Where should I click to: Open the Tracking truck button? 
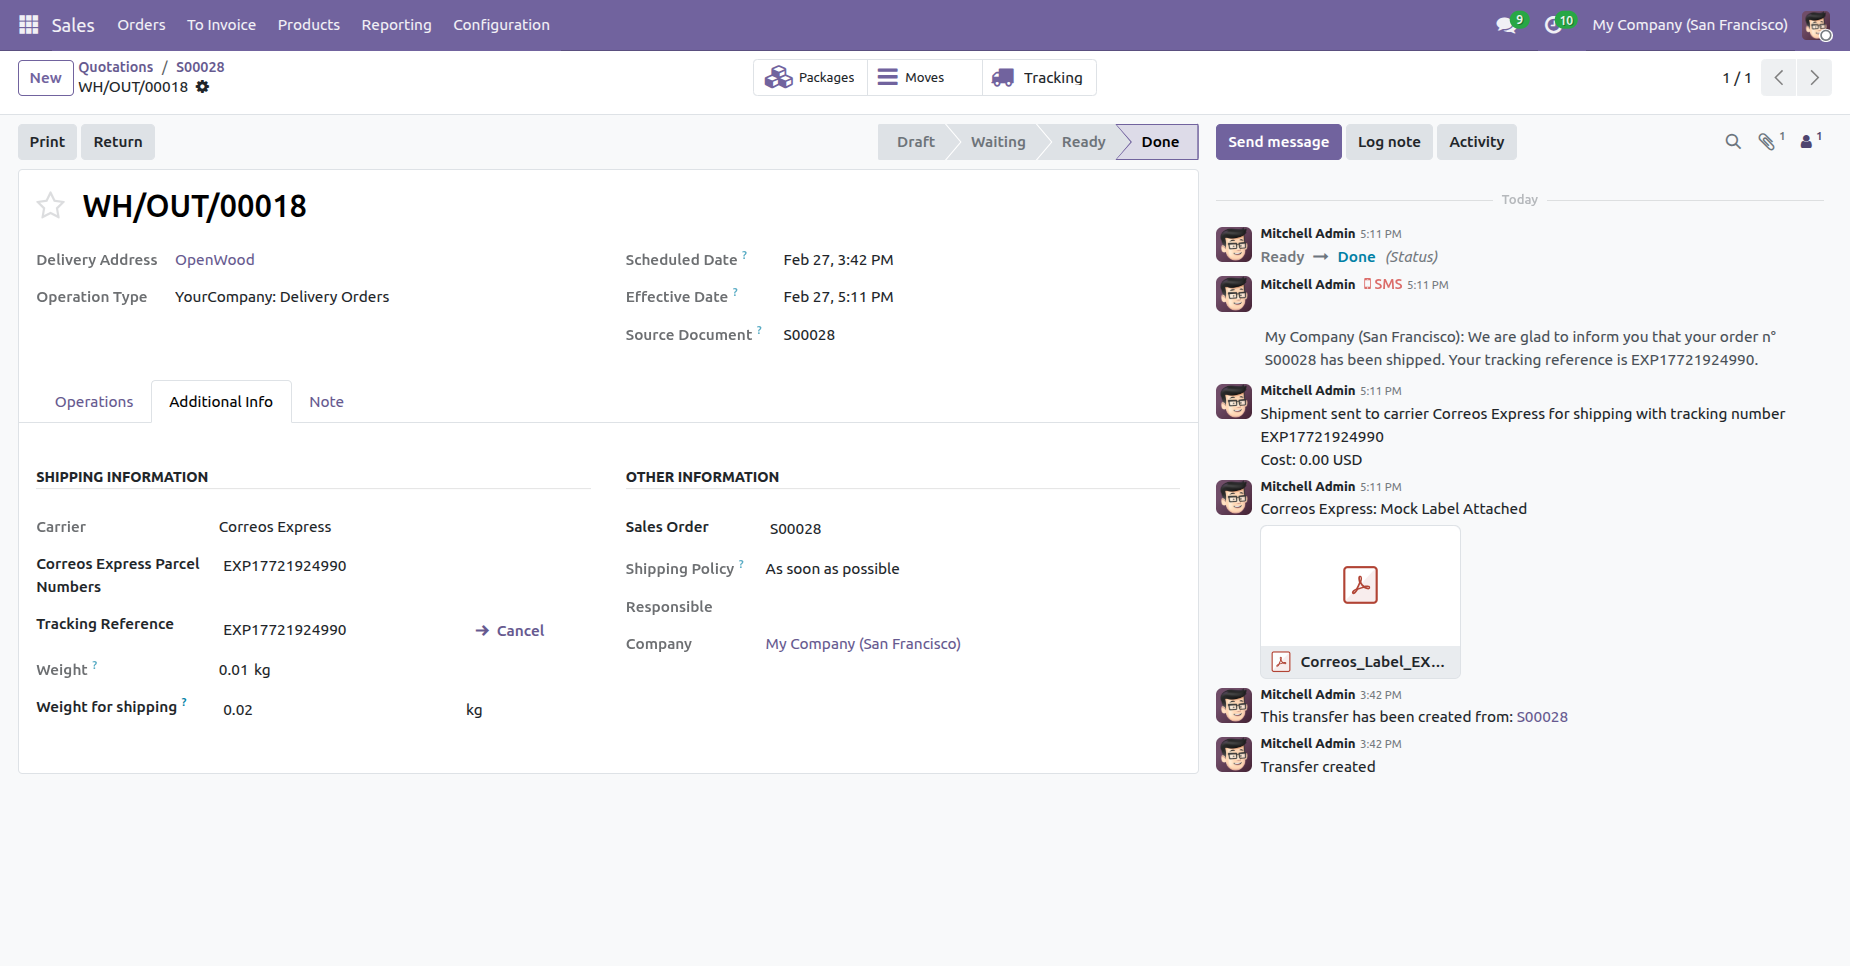[x=1038, y=78]
